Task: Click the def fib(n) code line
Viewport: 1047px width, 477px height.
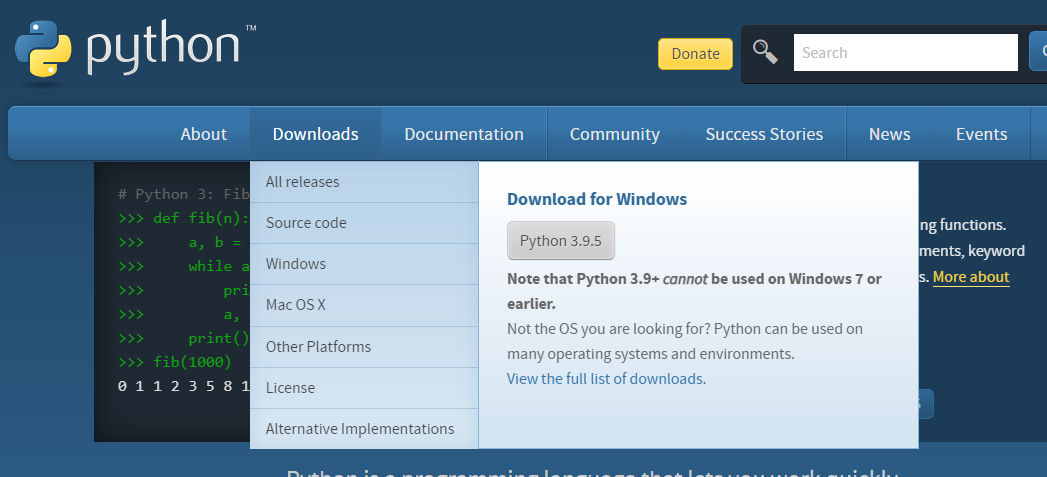Action: [x=184, y=218]
